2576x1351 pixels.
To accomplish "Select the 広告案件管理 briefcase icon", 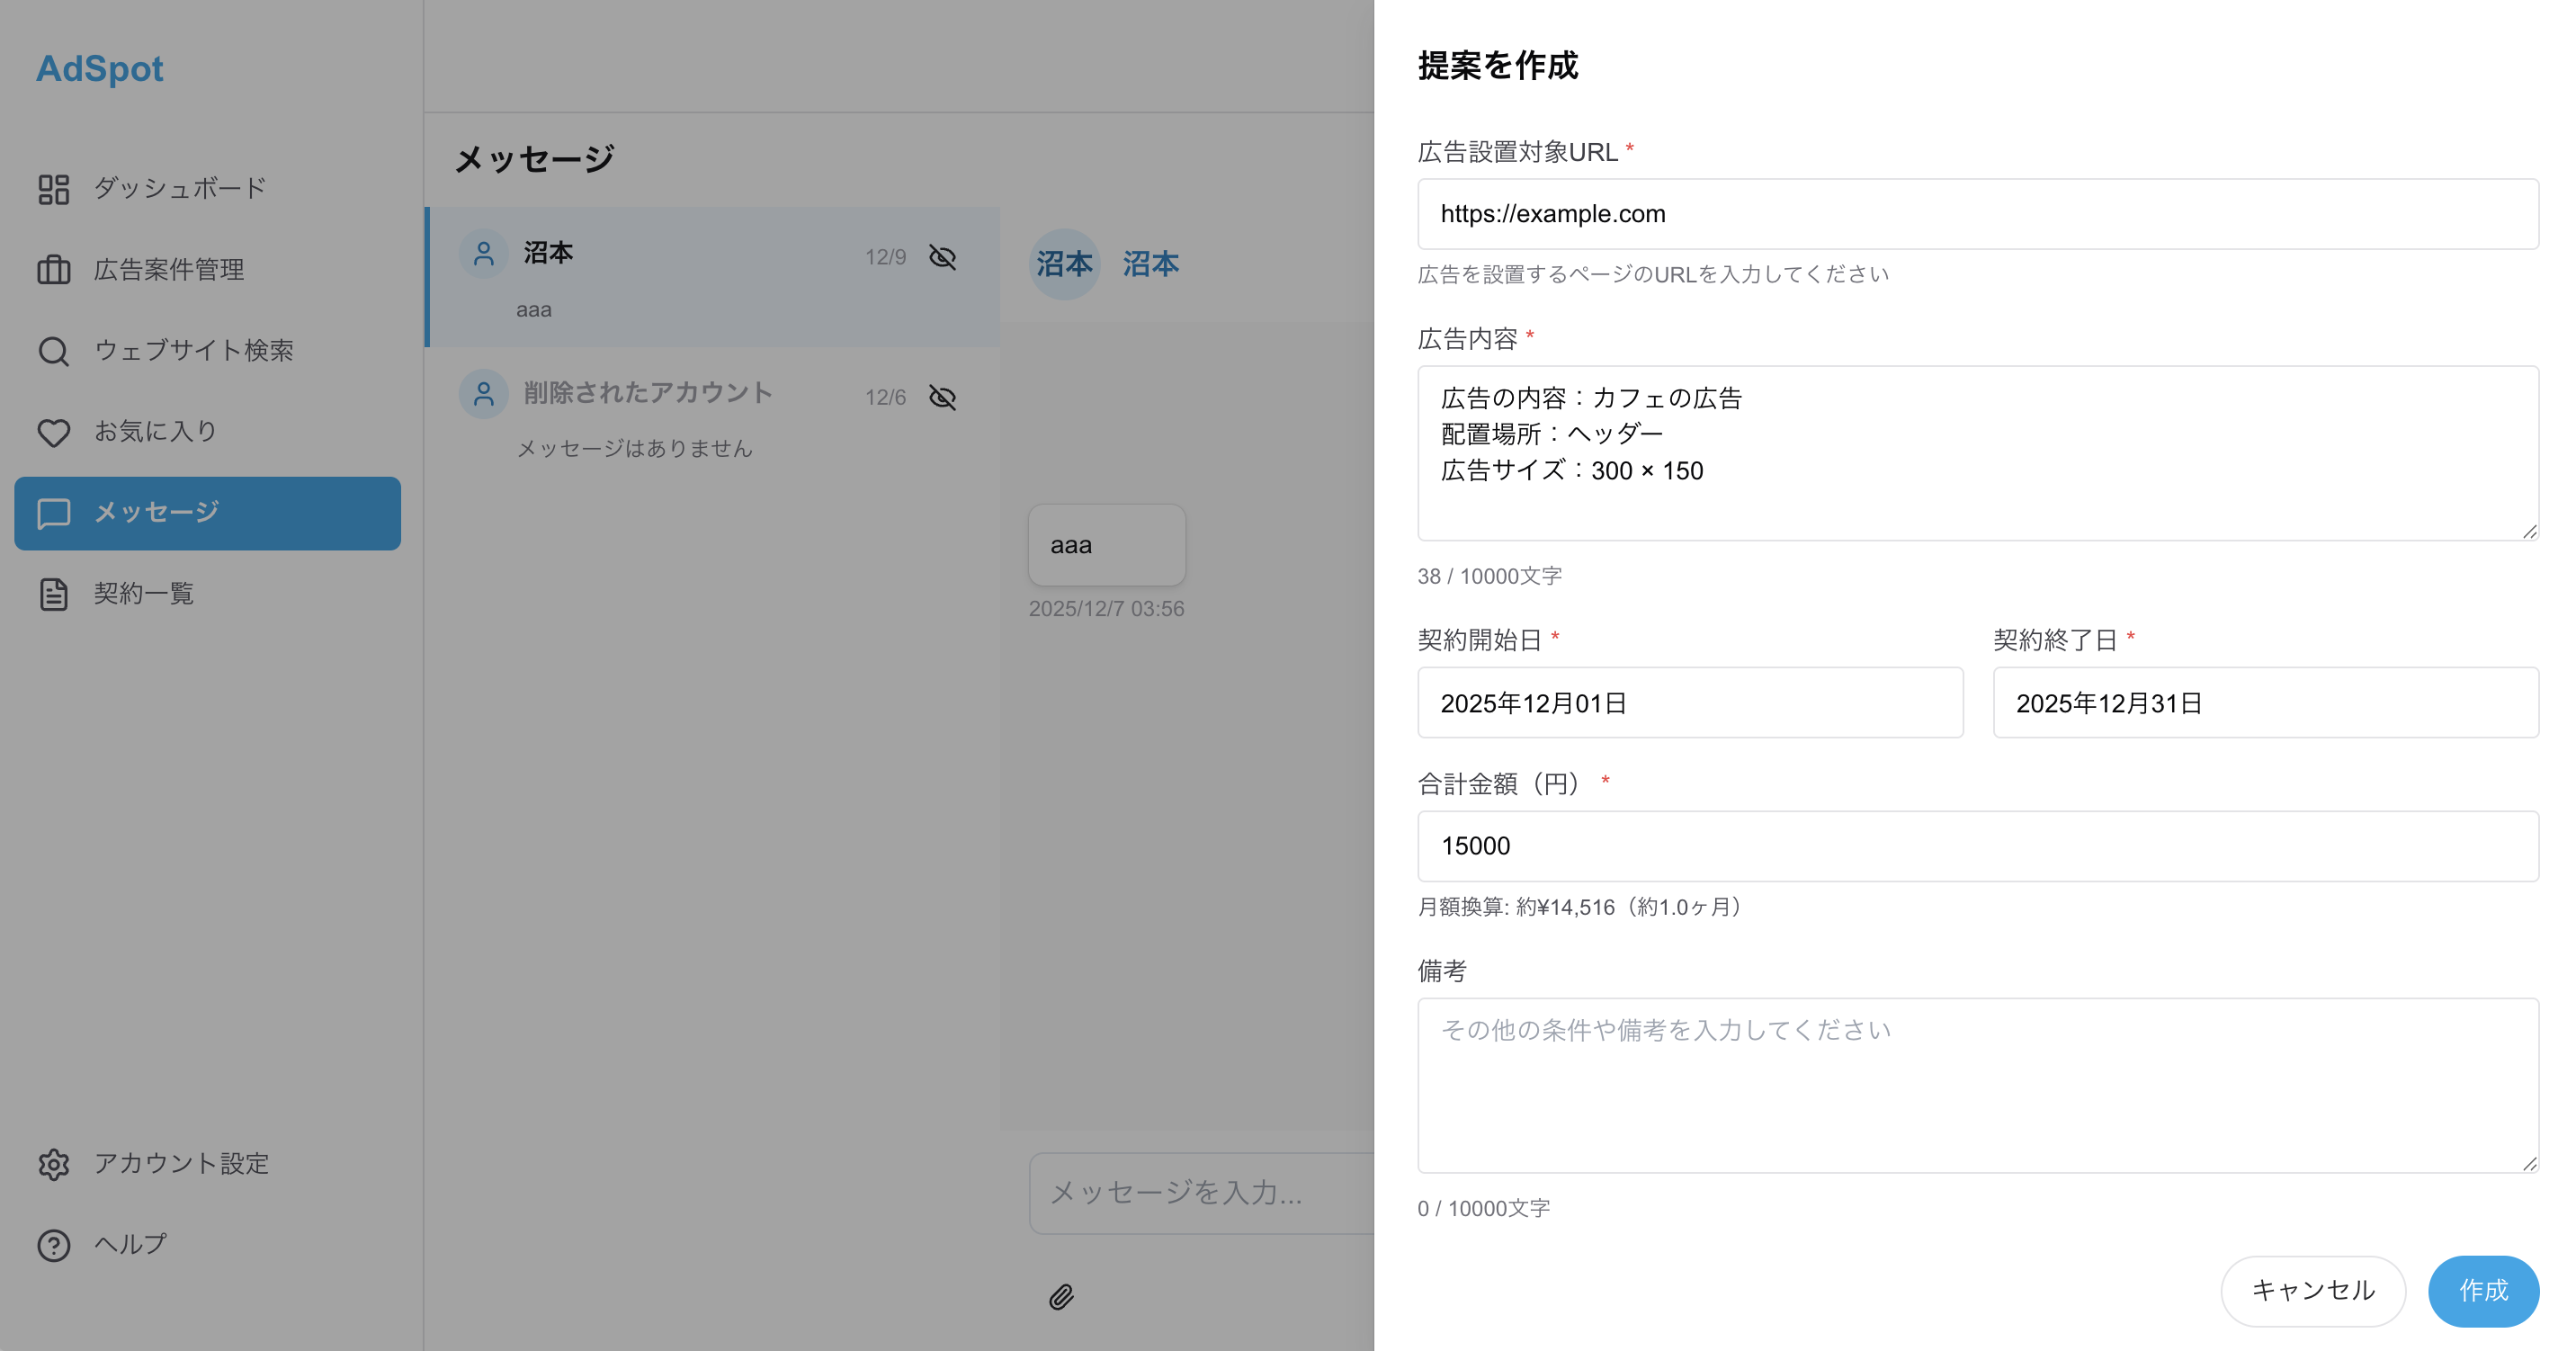I will (54, 269).
